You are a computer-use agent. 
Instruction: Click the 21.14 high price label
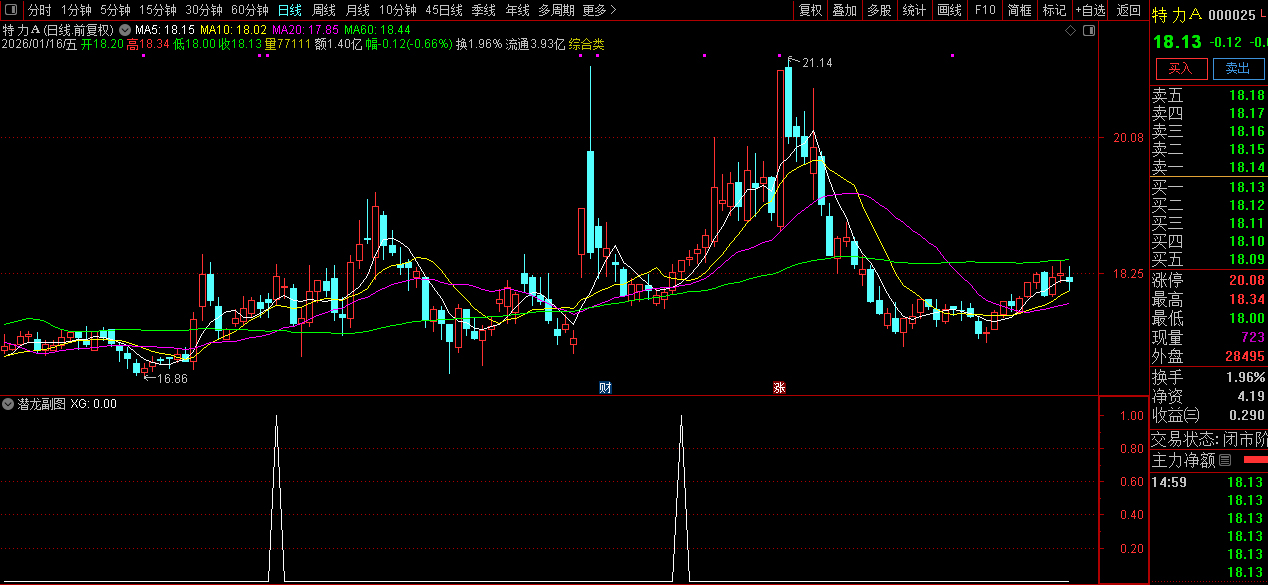click(816, 63)
